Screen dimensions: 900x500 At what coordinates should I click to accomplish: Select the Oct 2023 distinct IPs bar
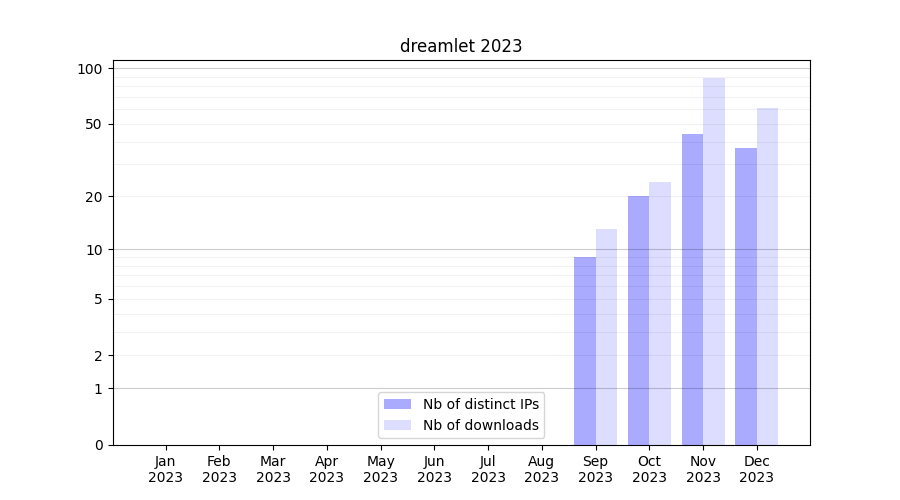(638, 320)
